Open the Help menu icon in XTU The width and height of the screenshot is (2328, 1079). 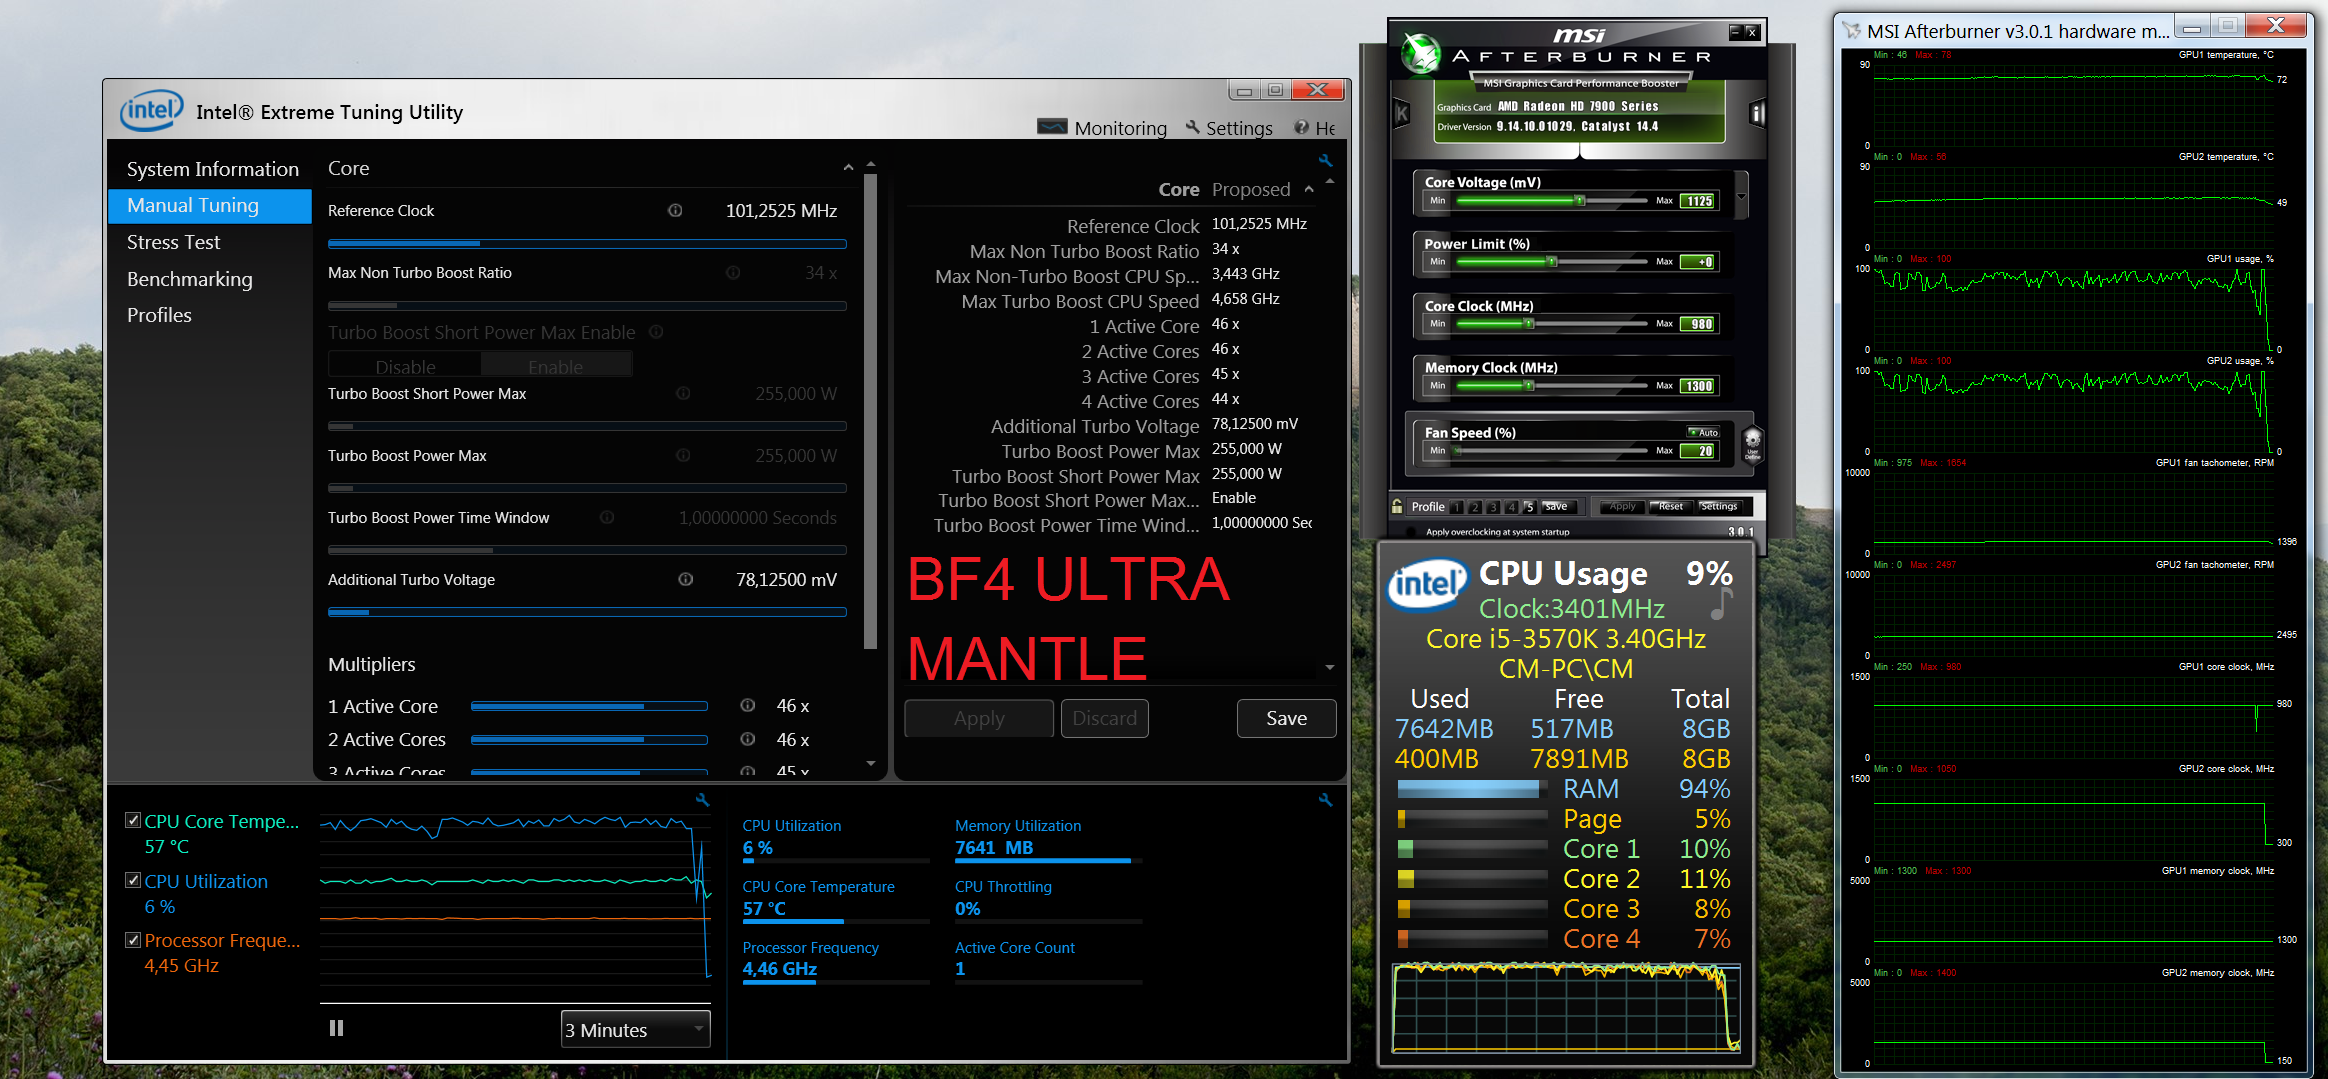(1301, 127)
